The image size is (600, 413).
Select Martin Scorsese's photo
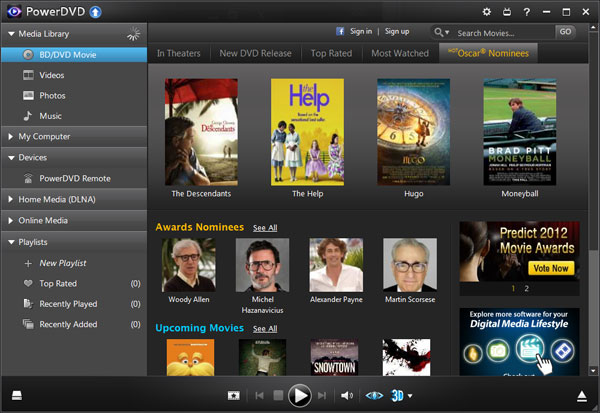[410, 265]
